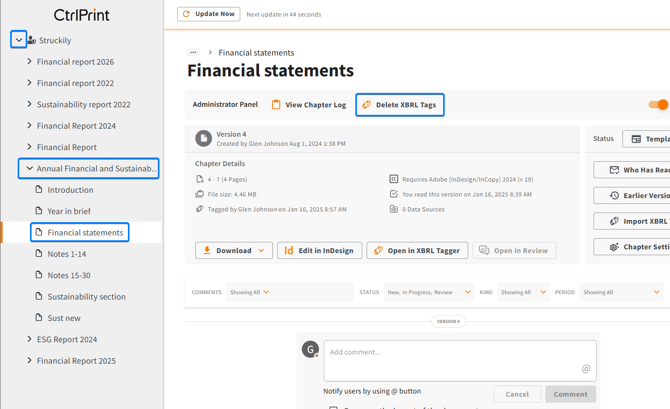Open the View Chapter Log
Image resolution: width=670 pixels, height=409 pixels.
(308, 105)
